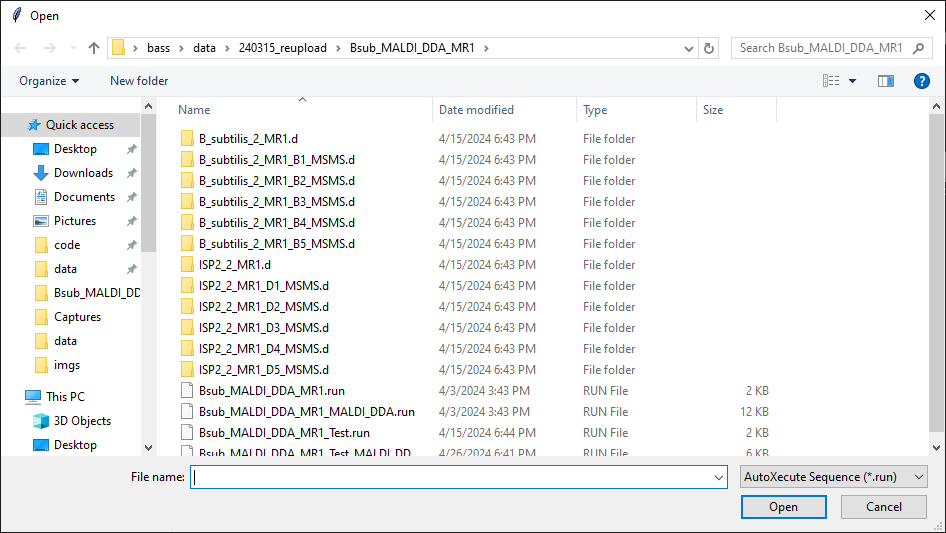Screen dimensions: 946x533
Task: Open Desktop under Quick access
Action: click(75, 149)
